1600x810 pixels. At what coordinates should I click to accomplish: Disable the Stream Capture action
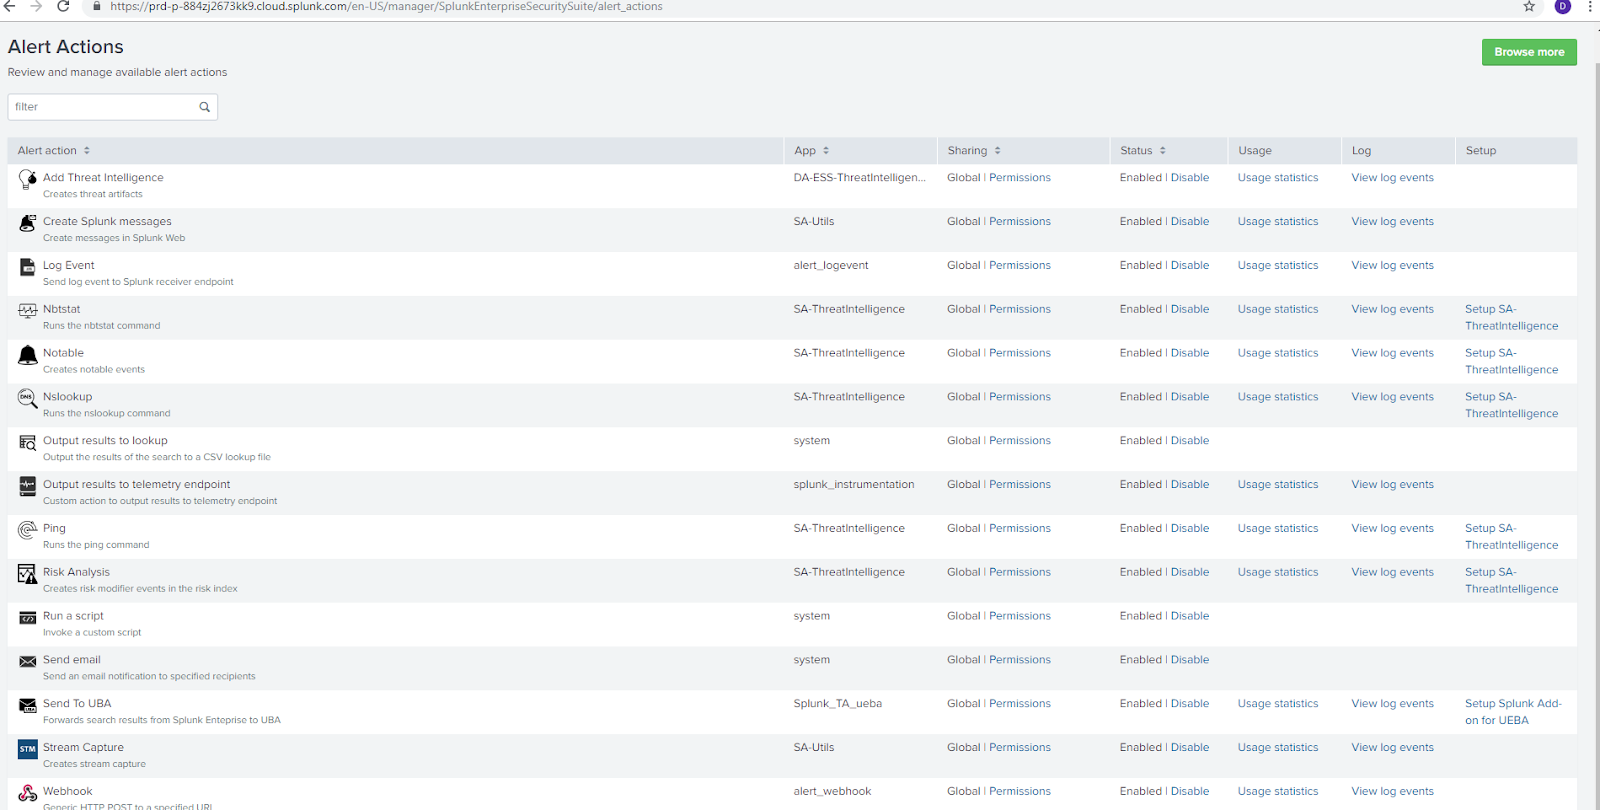1190,748
